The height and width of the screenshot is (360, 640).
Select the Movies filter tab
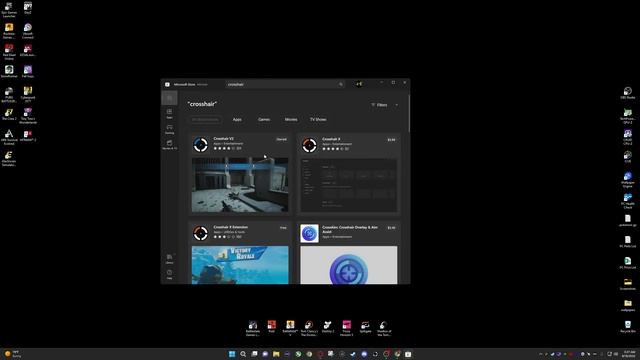[x=291, y=120]
